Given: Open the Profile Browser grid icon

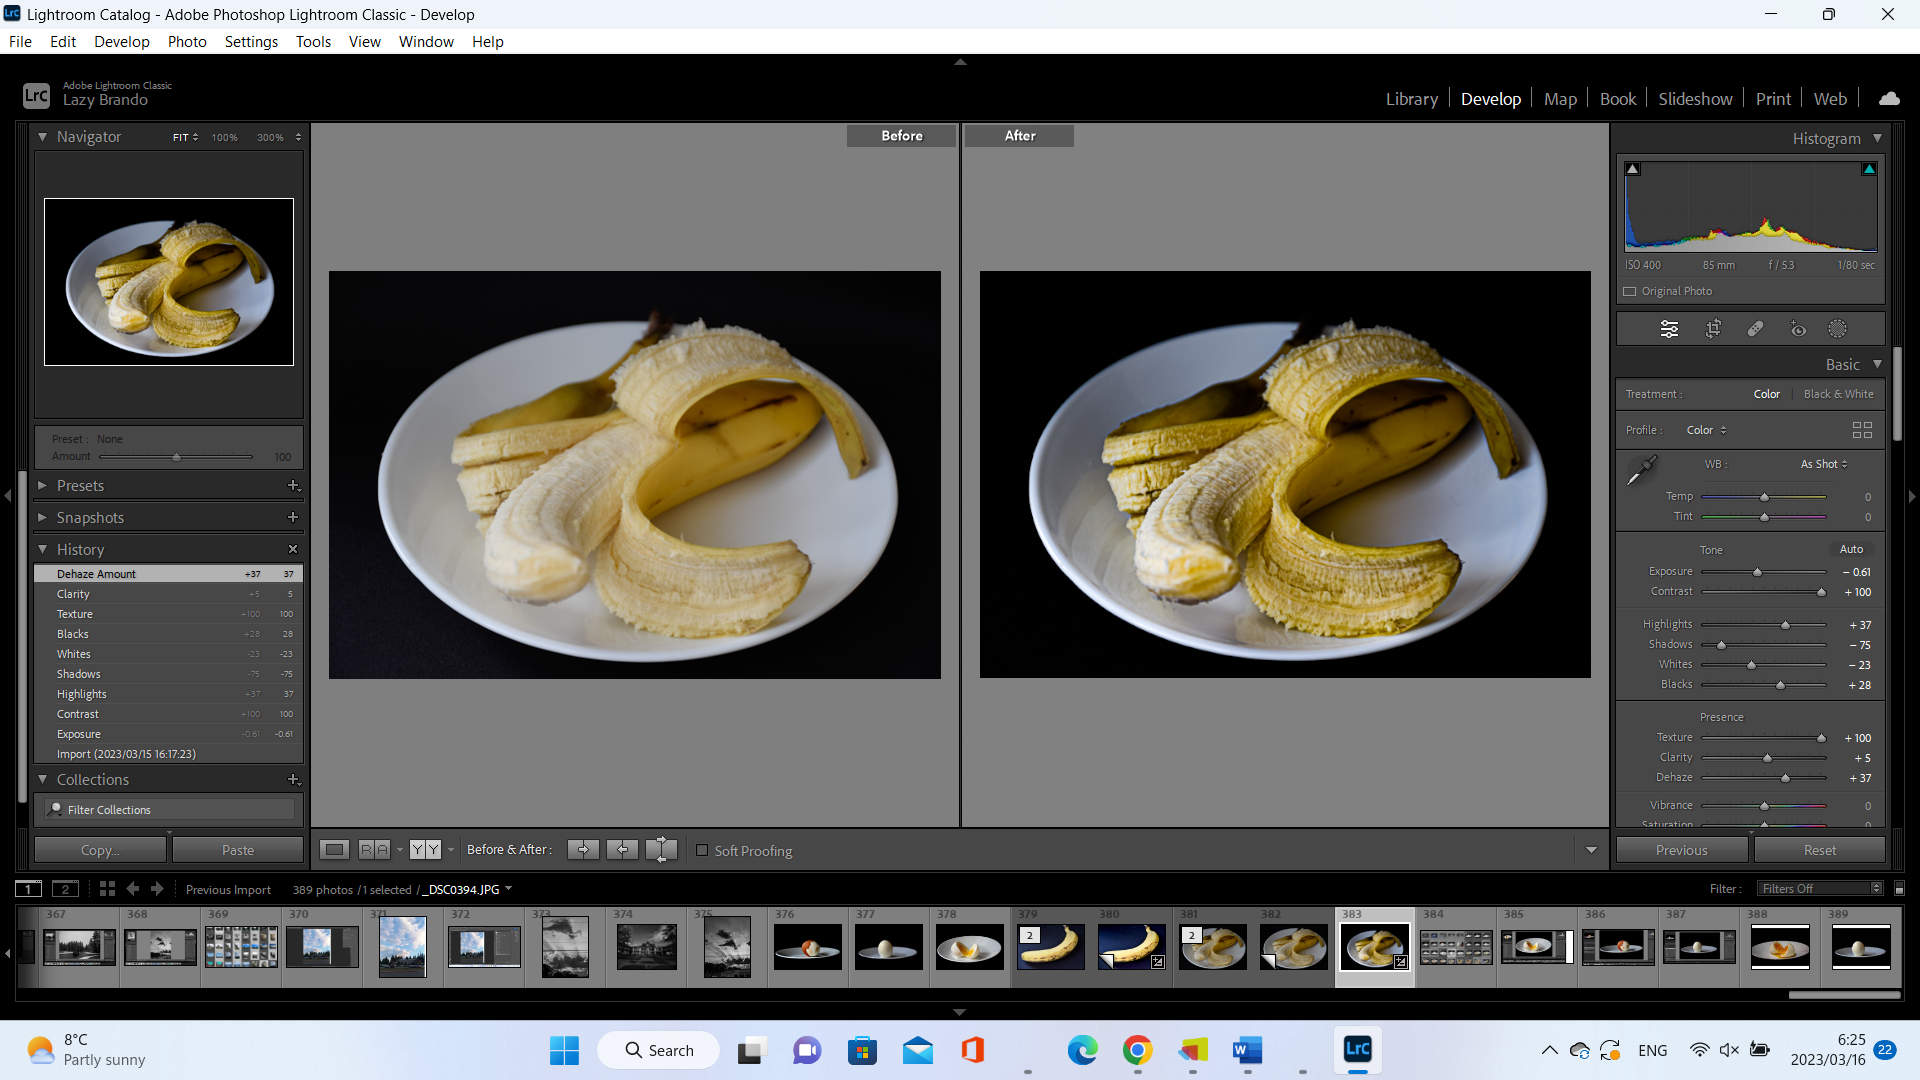Looking at the screenshot, I should click(1862, 430).
